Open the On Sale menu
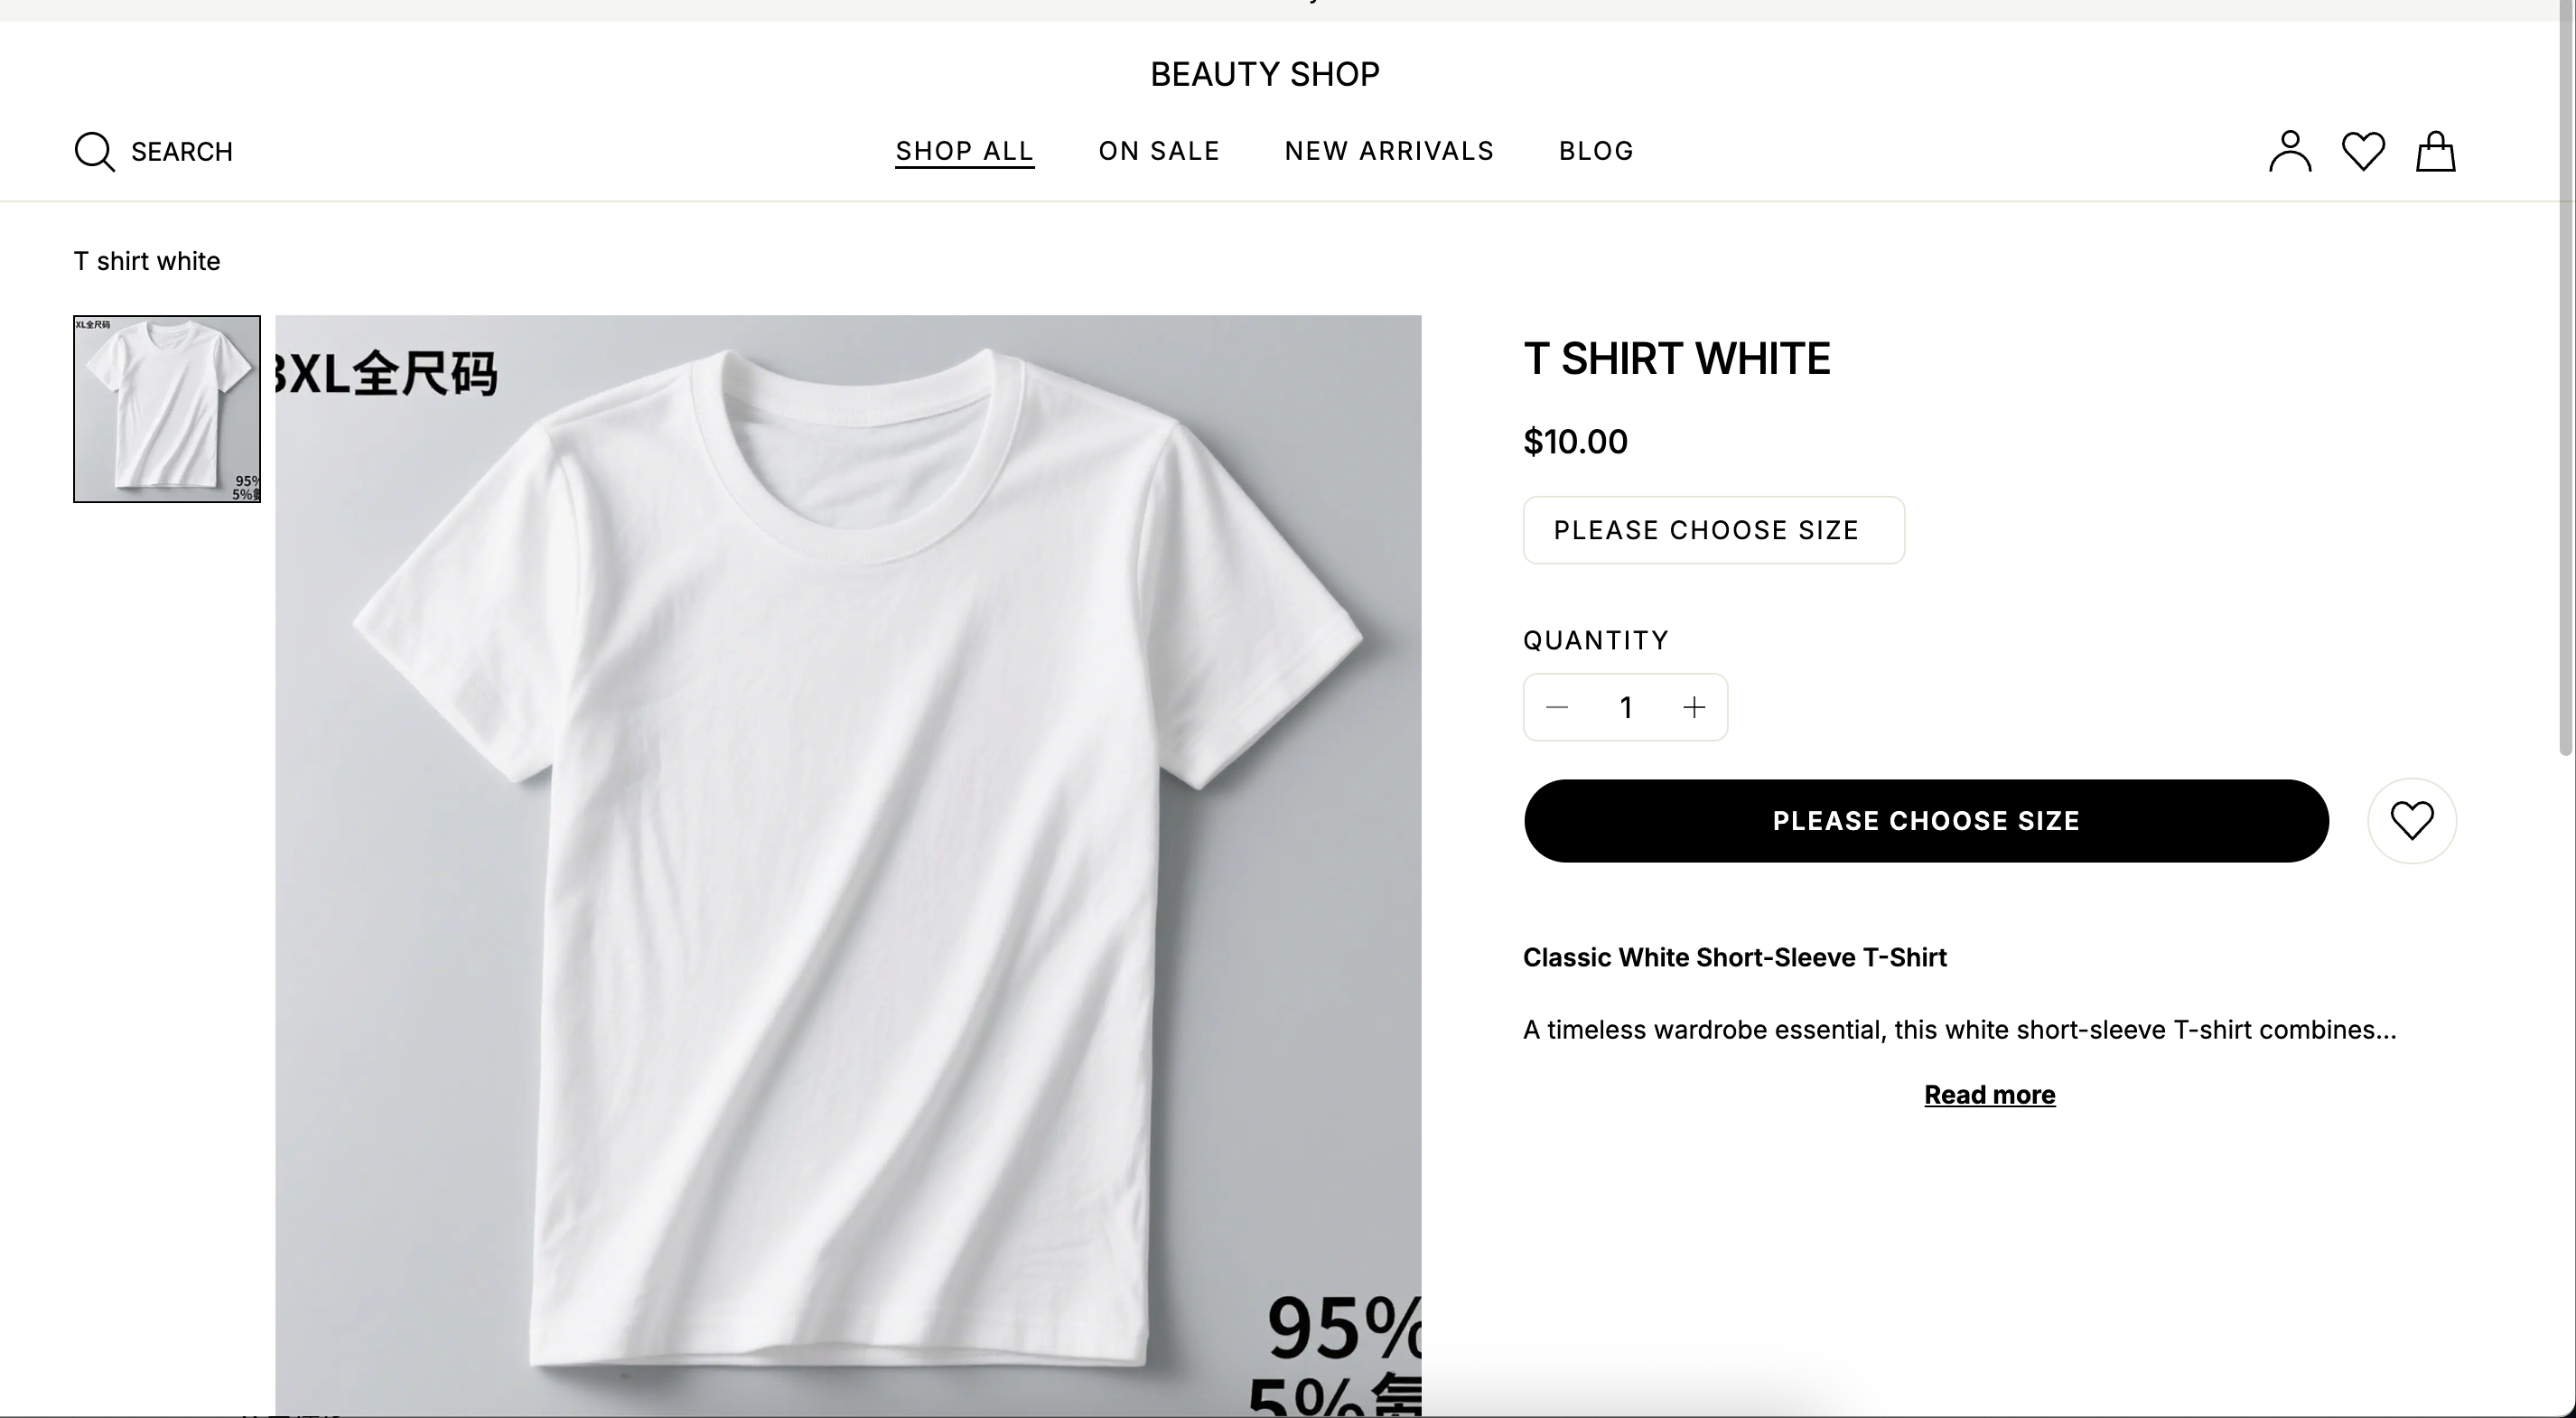The height and width of the screenshot is (1418, 2576). pos(1159,151)
